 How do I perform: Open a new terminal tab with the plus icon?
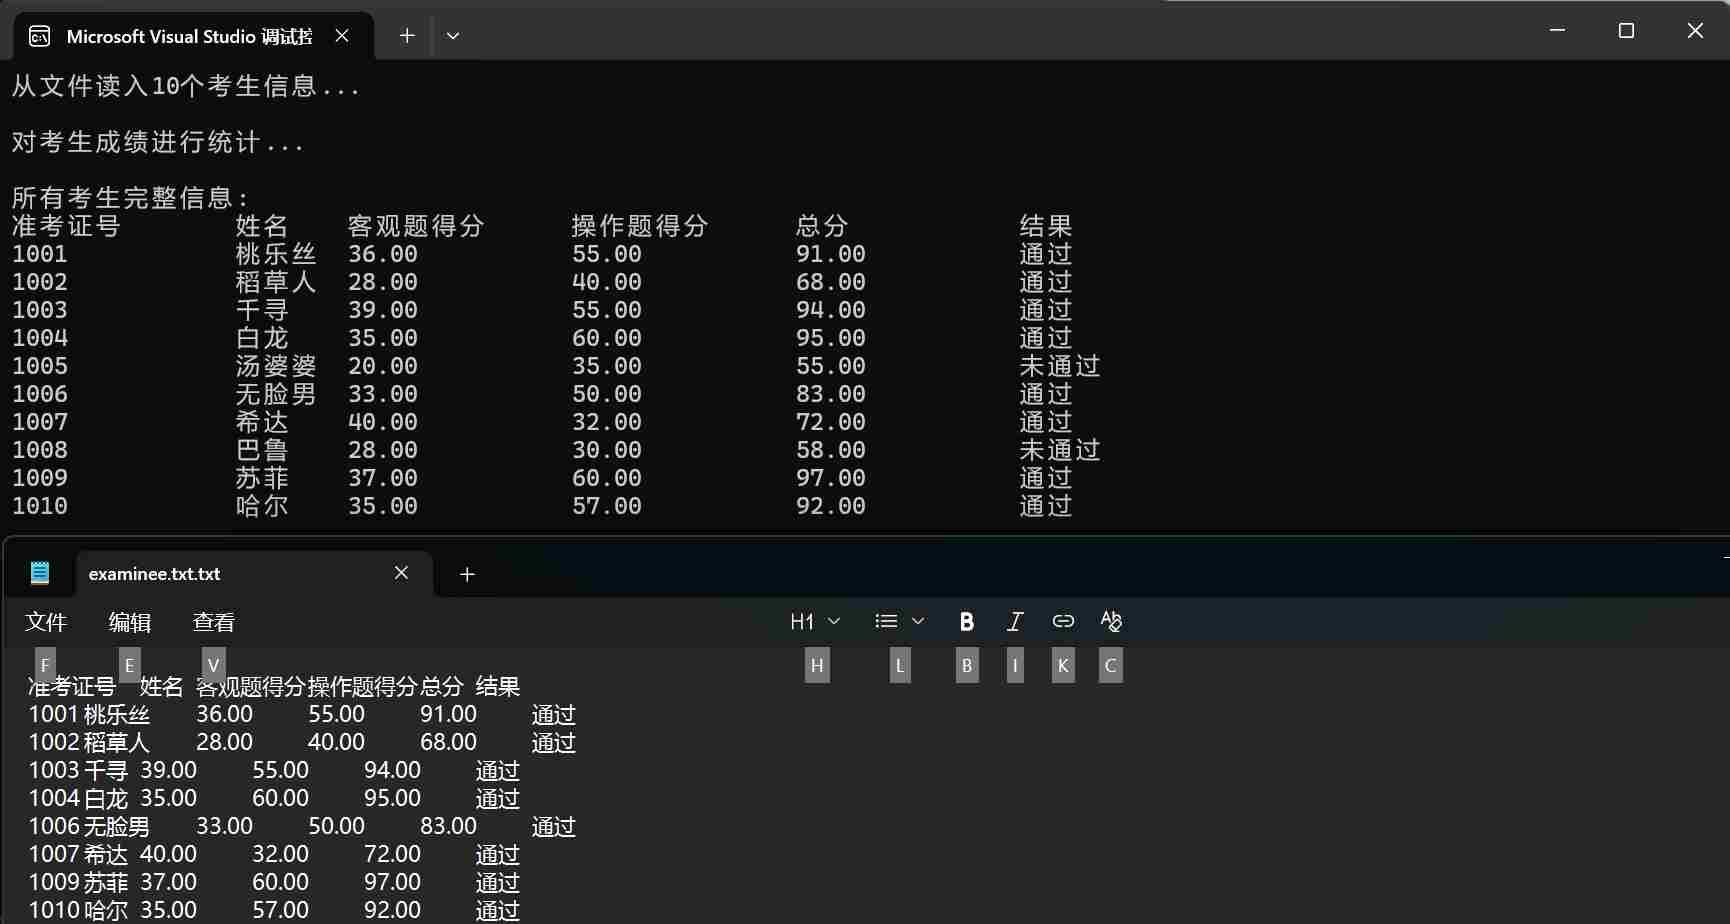click(x=406, y=35)
